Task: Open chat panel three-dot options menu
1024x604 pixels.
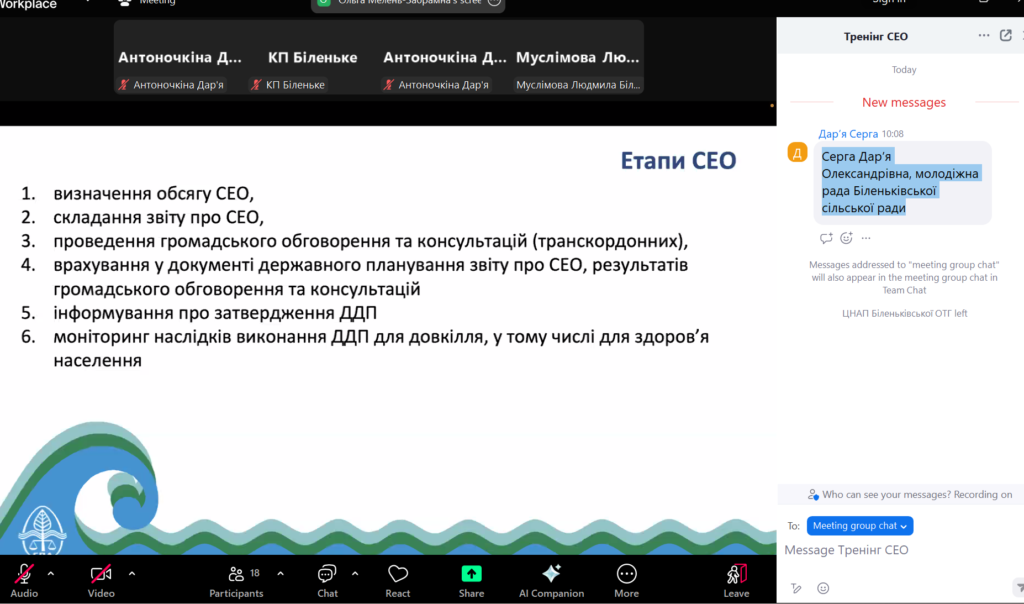Action: click(984, 36)
